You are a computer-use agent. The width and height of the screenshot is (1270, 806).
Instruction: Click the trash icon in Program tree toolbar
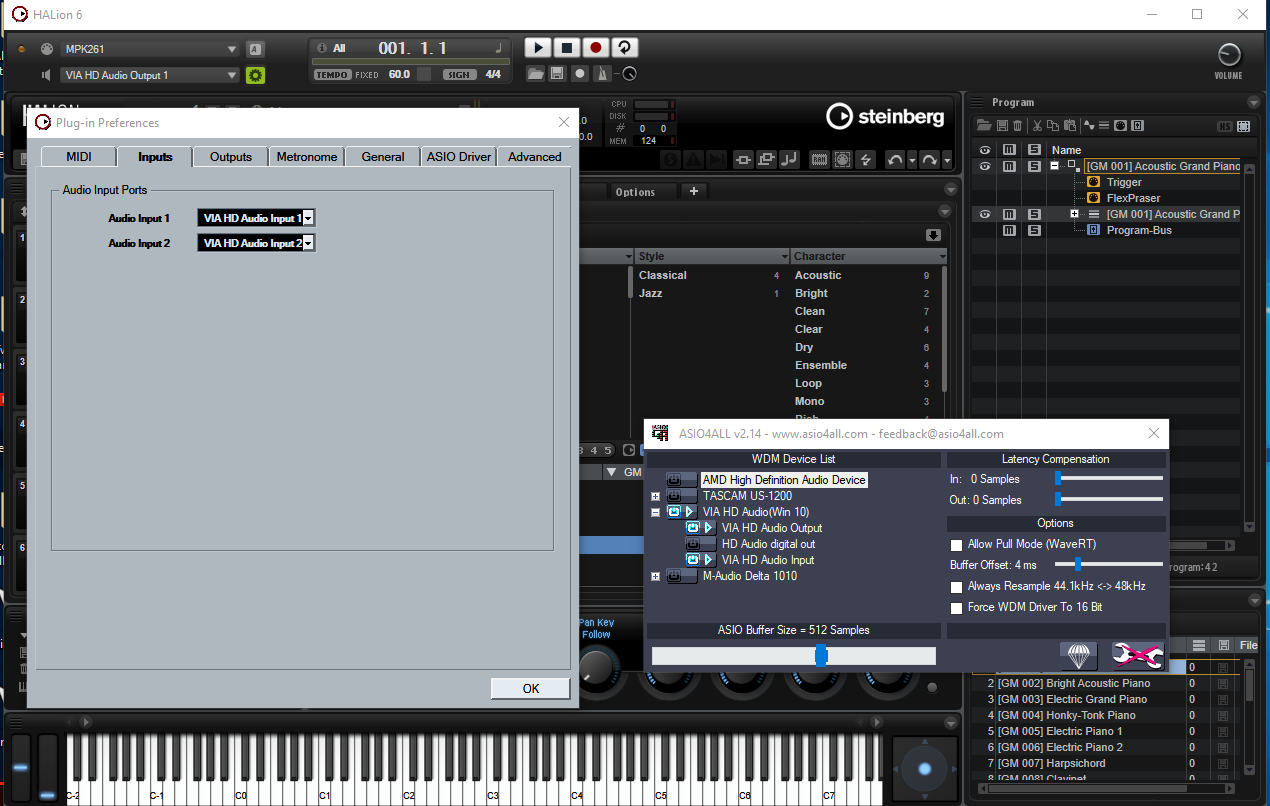pos(1017,126)
